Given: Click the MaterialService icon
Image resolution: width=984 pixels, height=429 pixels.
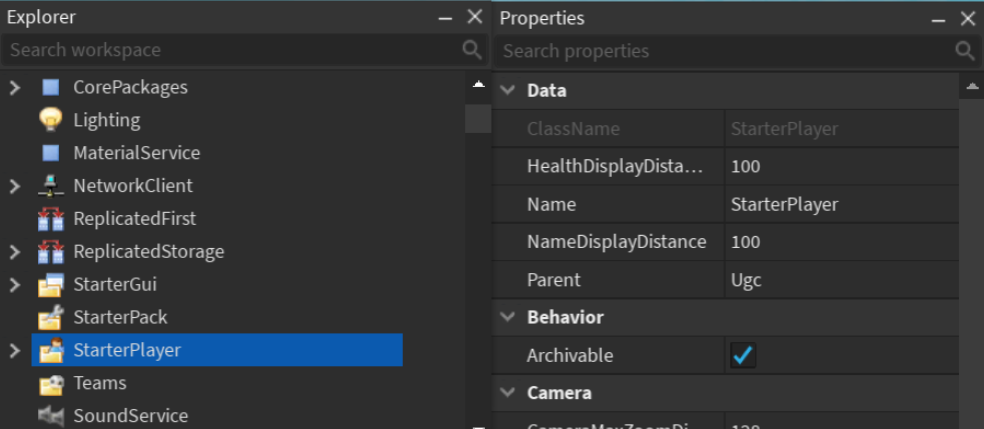Looking at the screenshot, I should [51, 153].
